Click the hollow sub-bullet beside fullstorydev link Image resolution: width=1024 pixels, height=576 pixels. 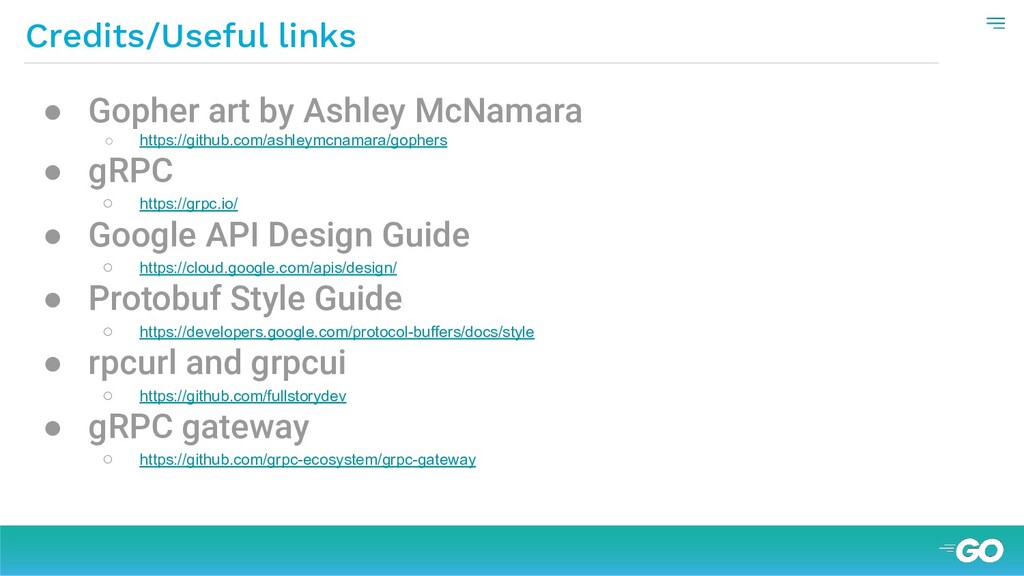click(x=108, y=396)
